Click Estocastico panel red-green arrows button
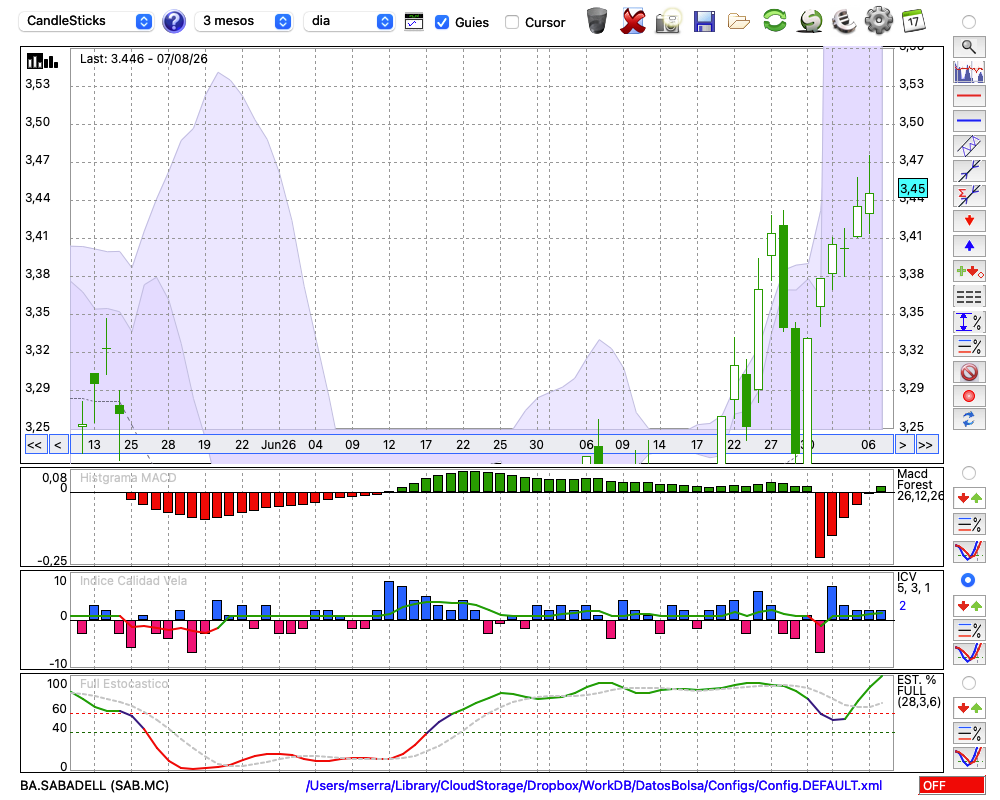Screen dimensions: 1000x800 point(969,707)
